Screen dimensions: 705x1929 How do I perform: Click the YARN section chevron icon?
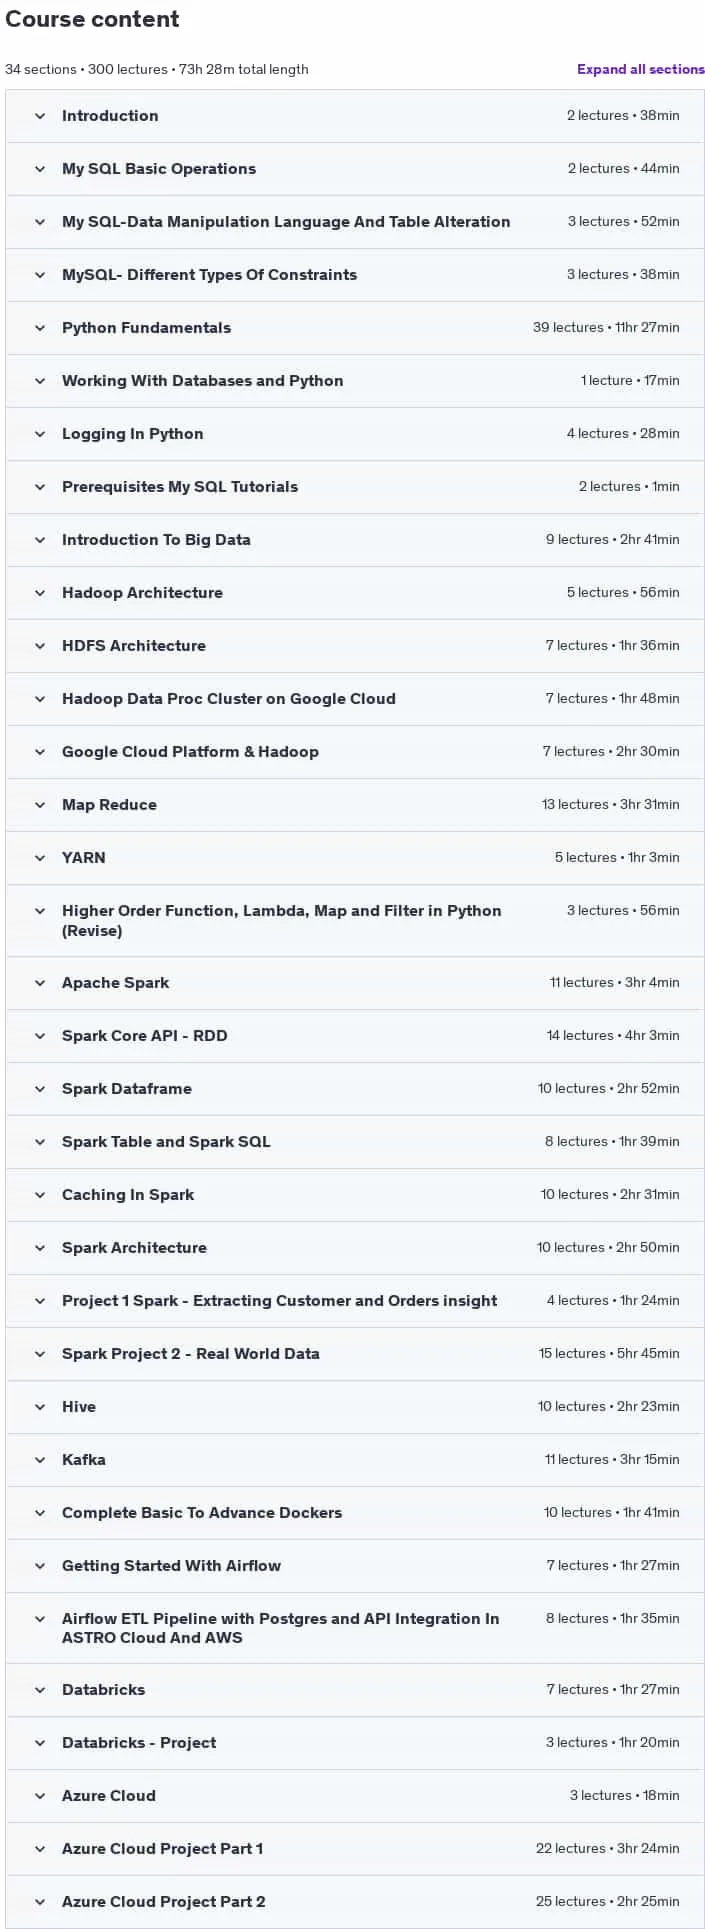click(40, 858)
